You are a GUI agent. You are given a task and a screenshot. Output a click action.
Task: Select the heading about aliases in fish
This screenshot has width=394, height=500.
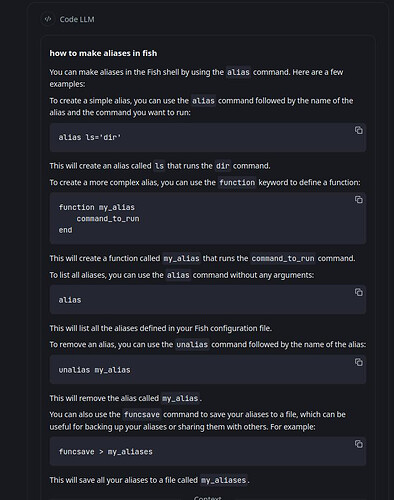coord(103,53)
